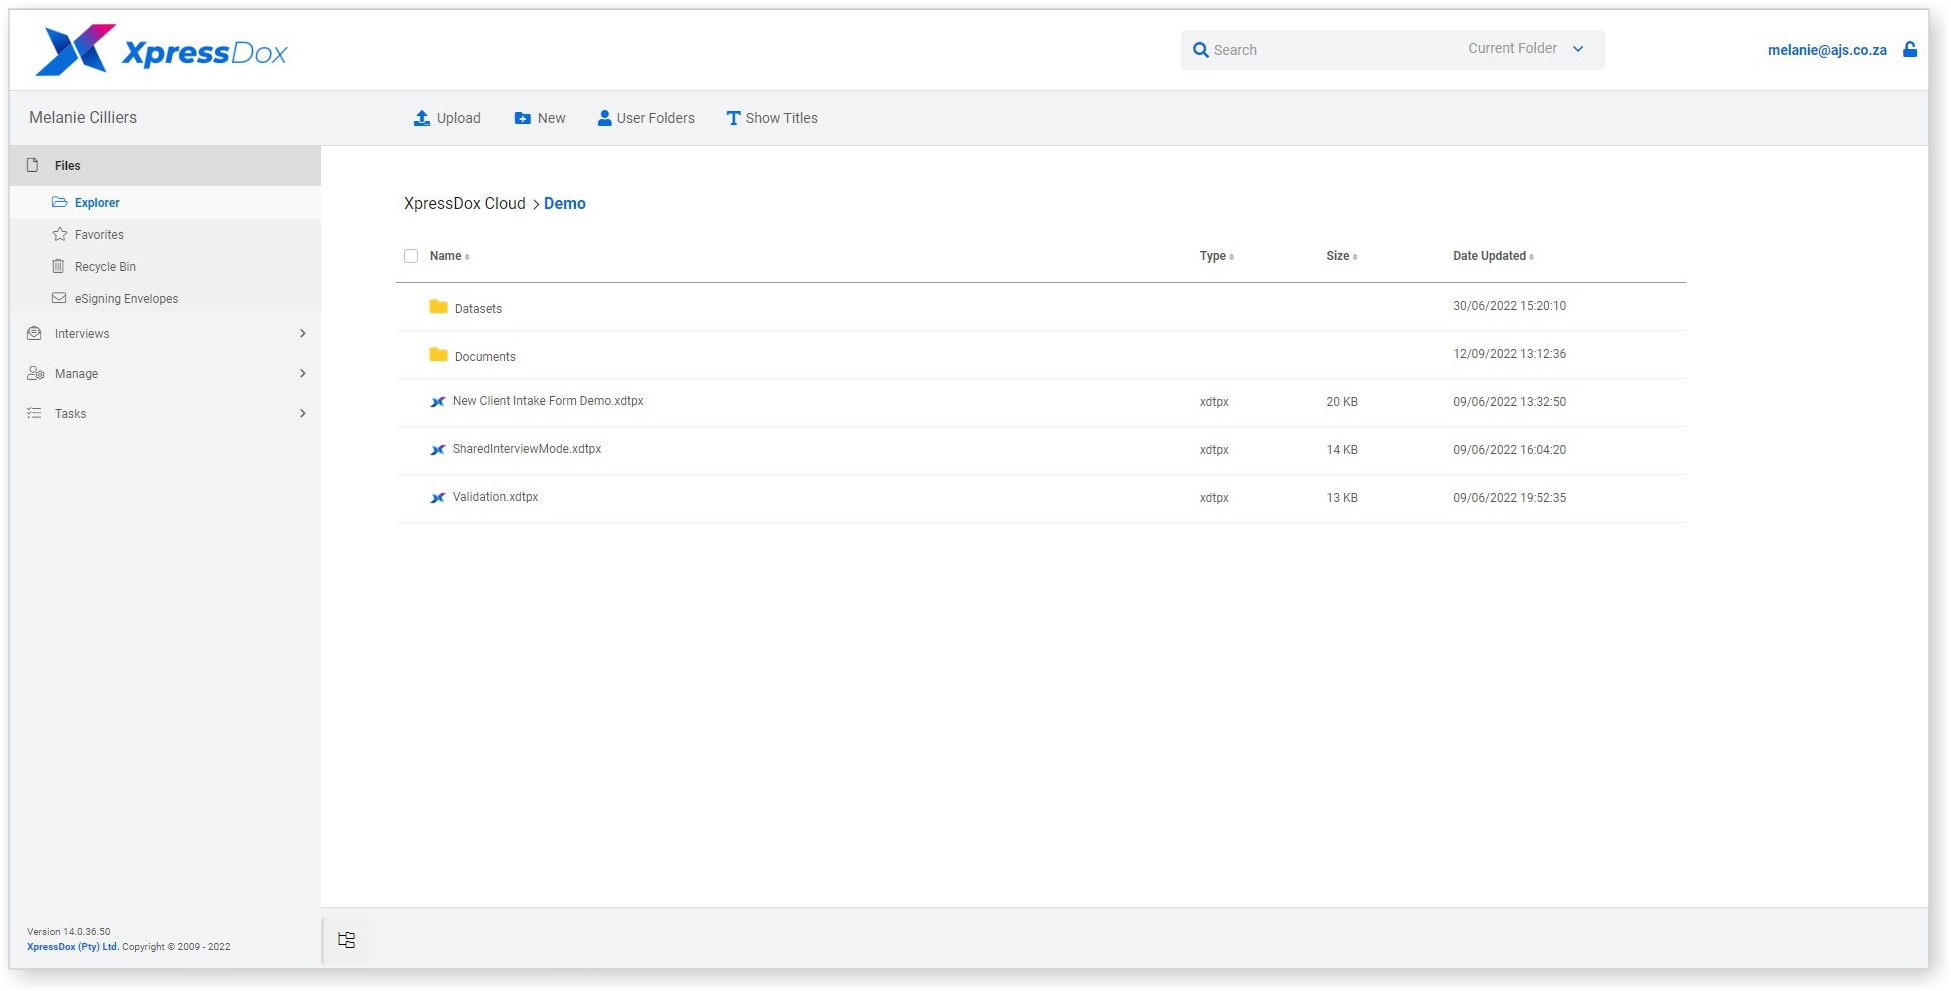Click the New Client Intake Form template icon
1951x991 pixels.
pyautogui.click(x=438, y=402)
